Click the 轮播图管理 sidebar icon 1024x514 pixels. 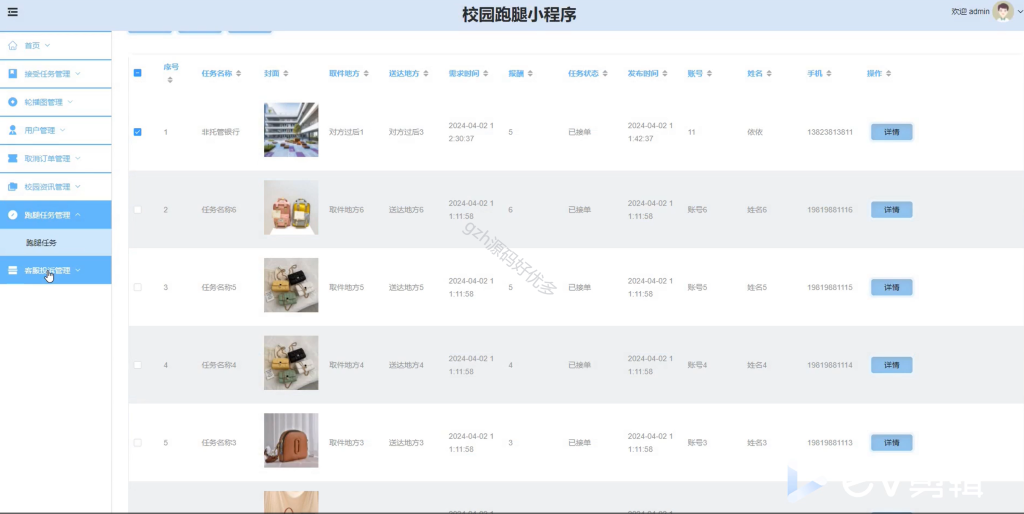pyautogui.click(x=12, y=102)
